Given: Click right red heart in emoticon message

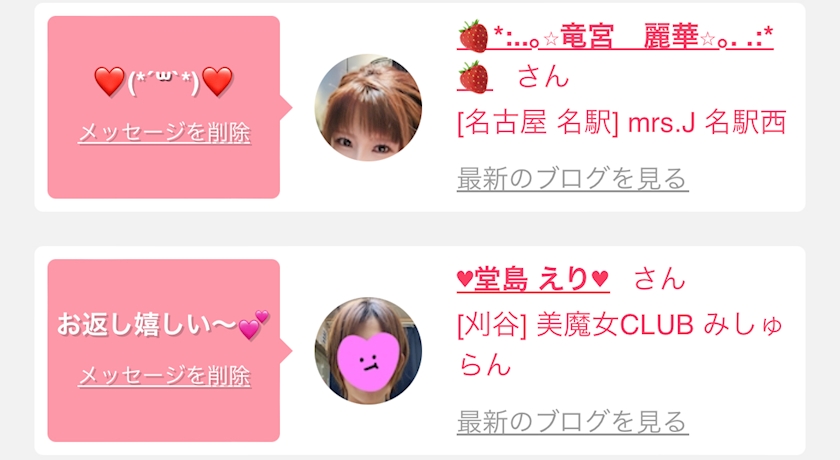Looking at the screenshot, I should point(218,81).
